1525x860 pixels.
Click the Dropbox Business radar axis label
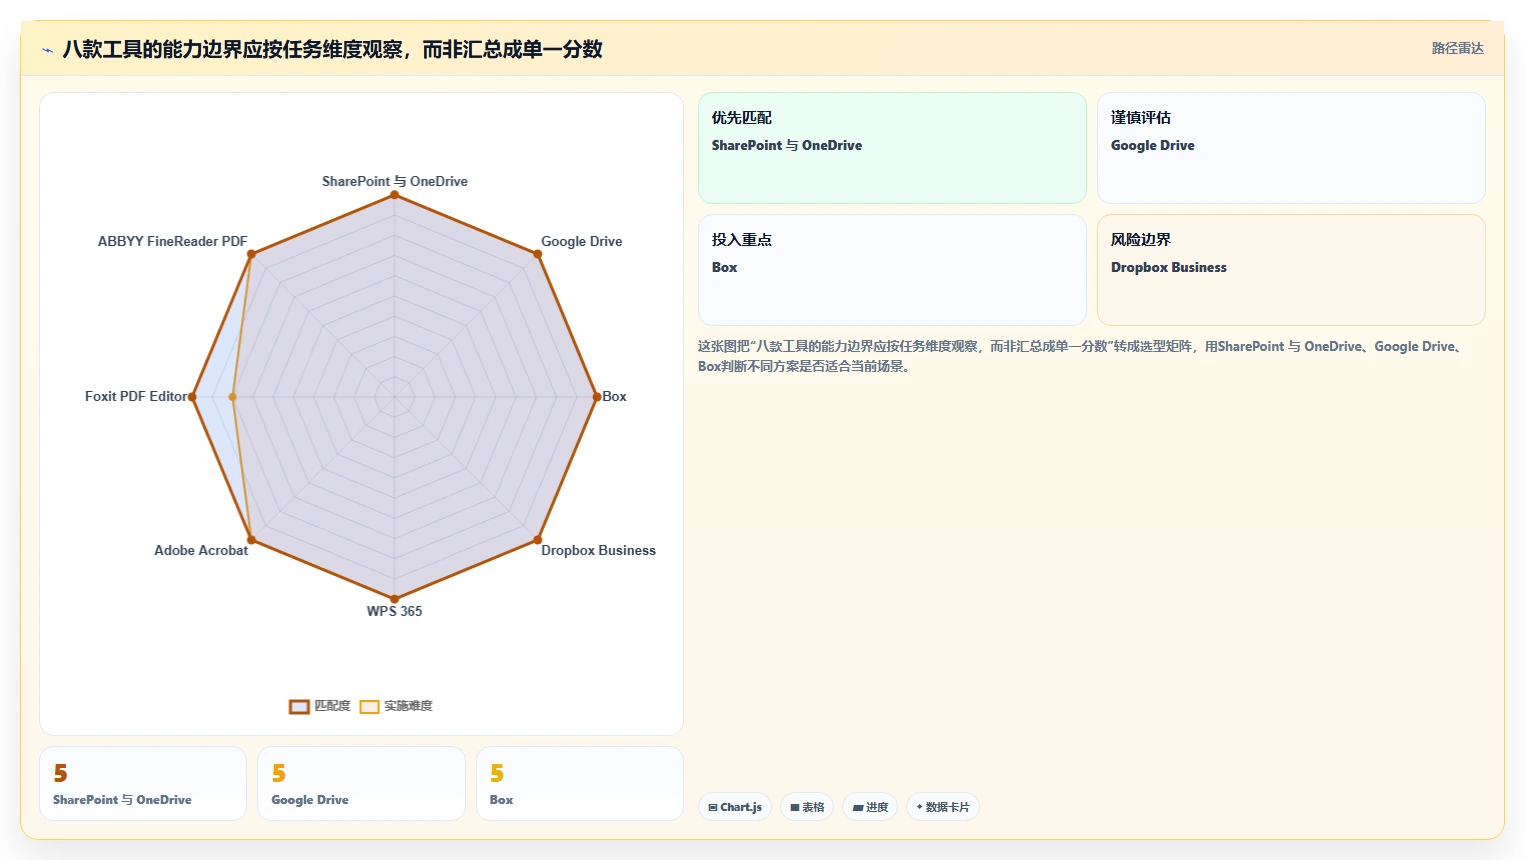(x=598, y=550)
